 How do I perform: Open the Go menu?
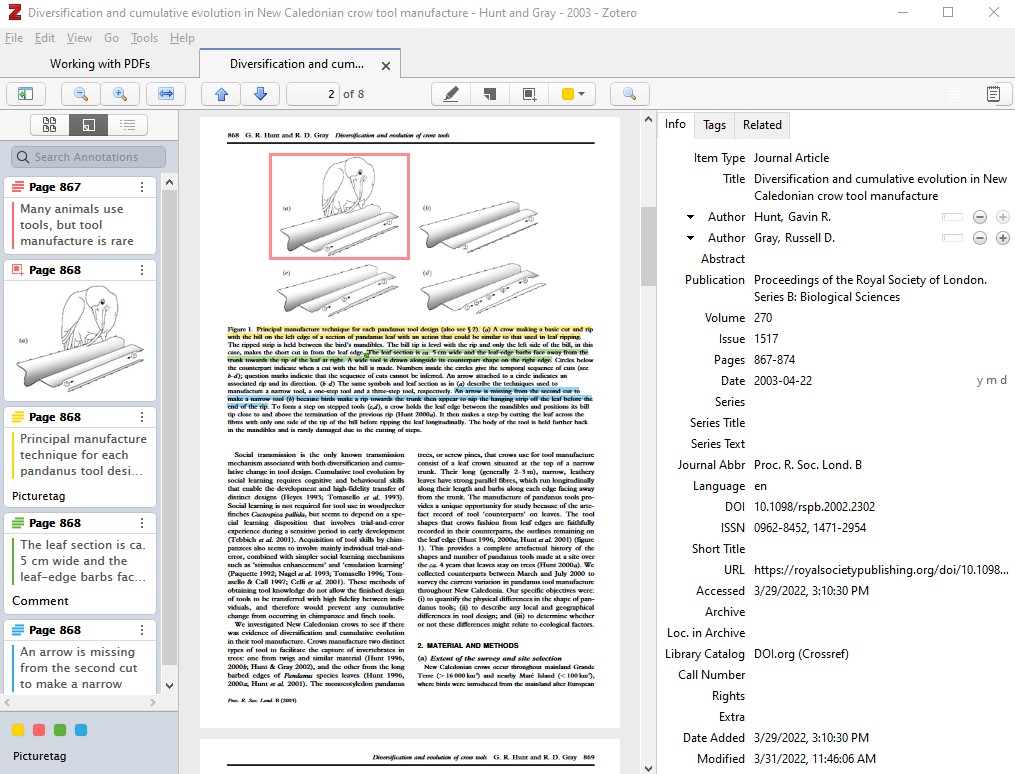(x=111, y=38)
